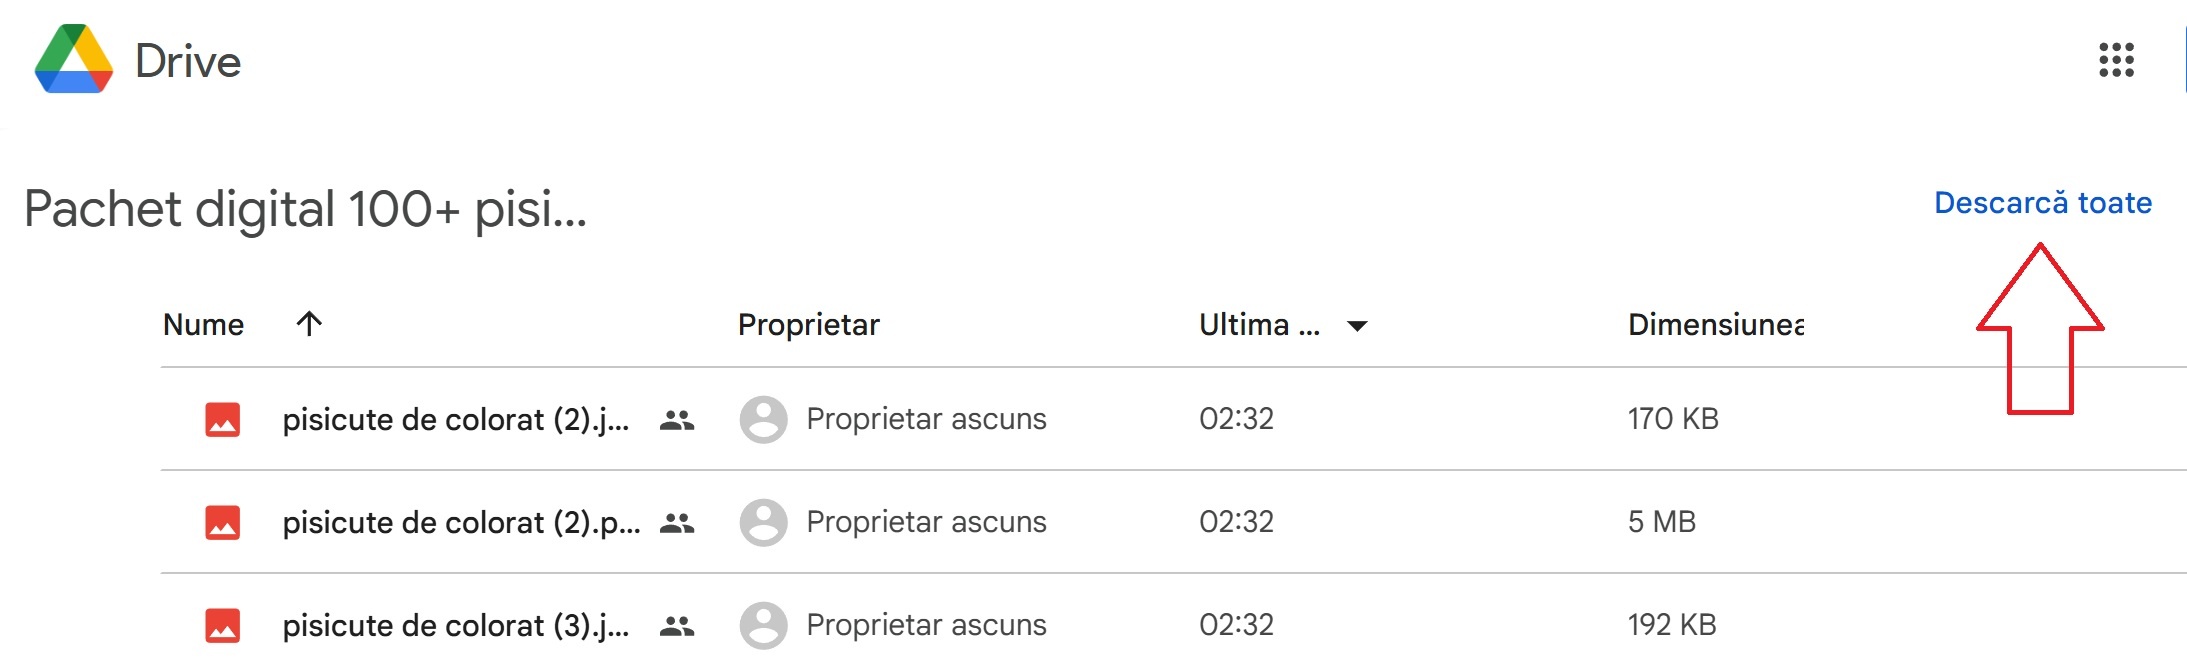Click the Google Drive logo
This screenshot has width=2187, height=658.
74,60
